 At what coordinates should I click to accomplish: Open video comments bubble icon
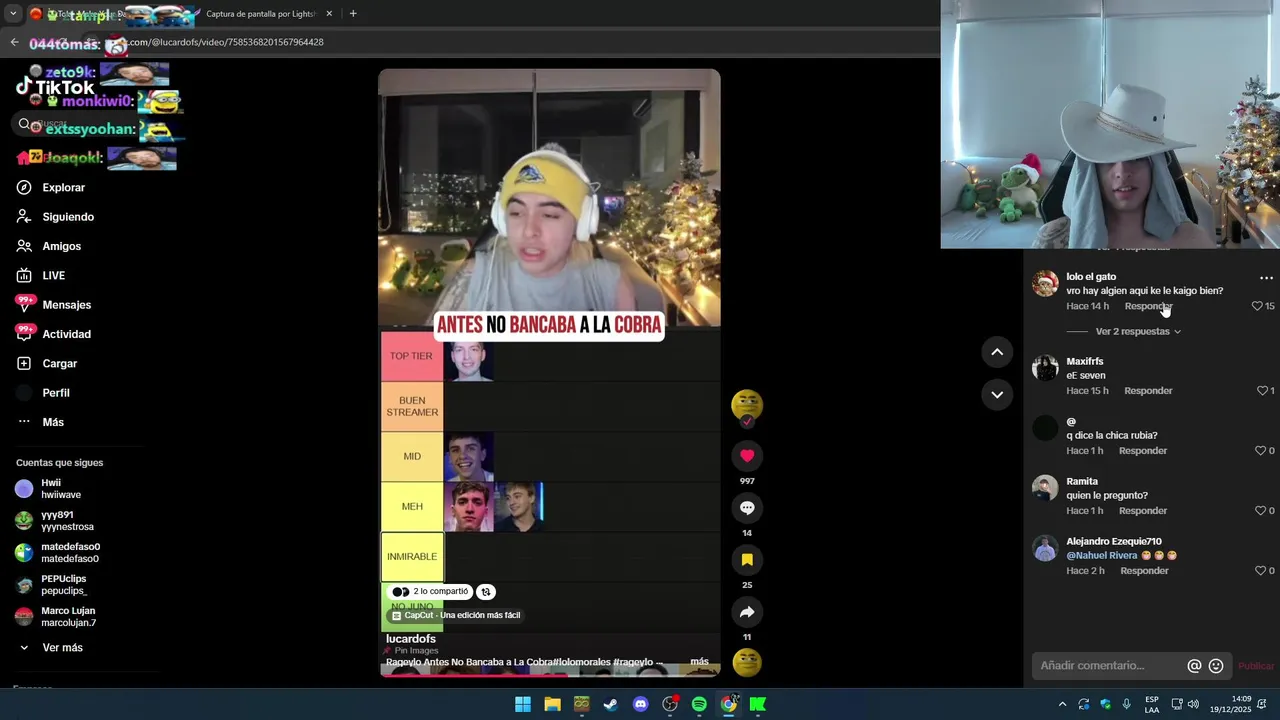(747, 508)
